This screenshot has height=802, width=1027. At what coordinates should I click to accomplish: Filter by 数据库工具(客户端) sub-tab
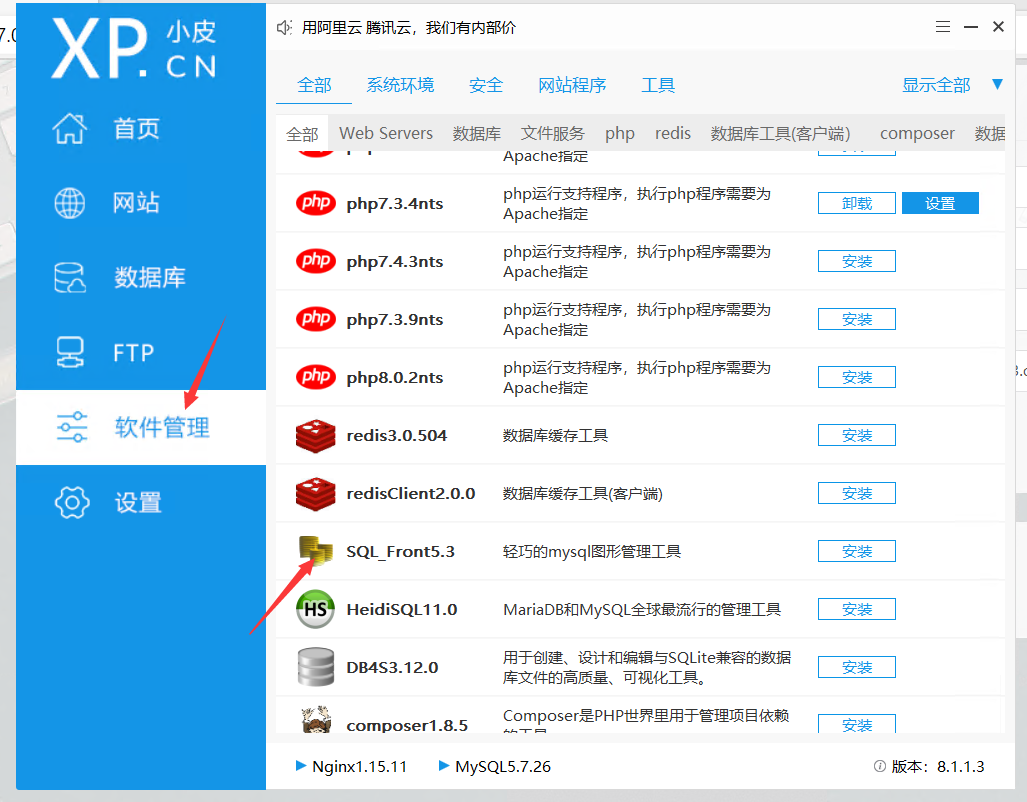point(780,134)
